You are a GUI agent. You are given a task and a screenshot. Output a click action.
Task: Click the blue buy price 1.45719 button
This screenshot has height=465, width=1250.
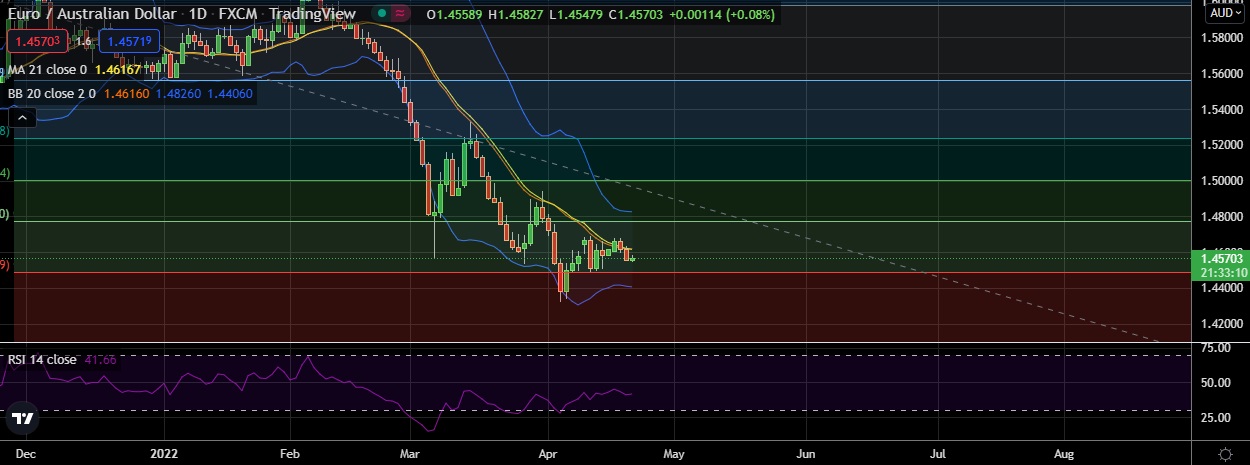(x=130, y=41)
